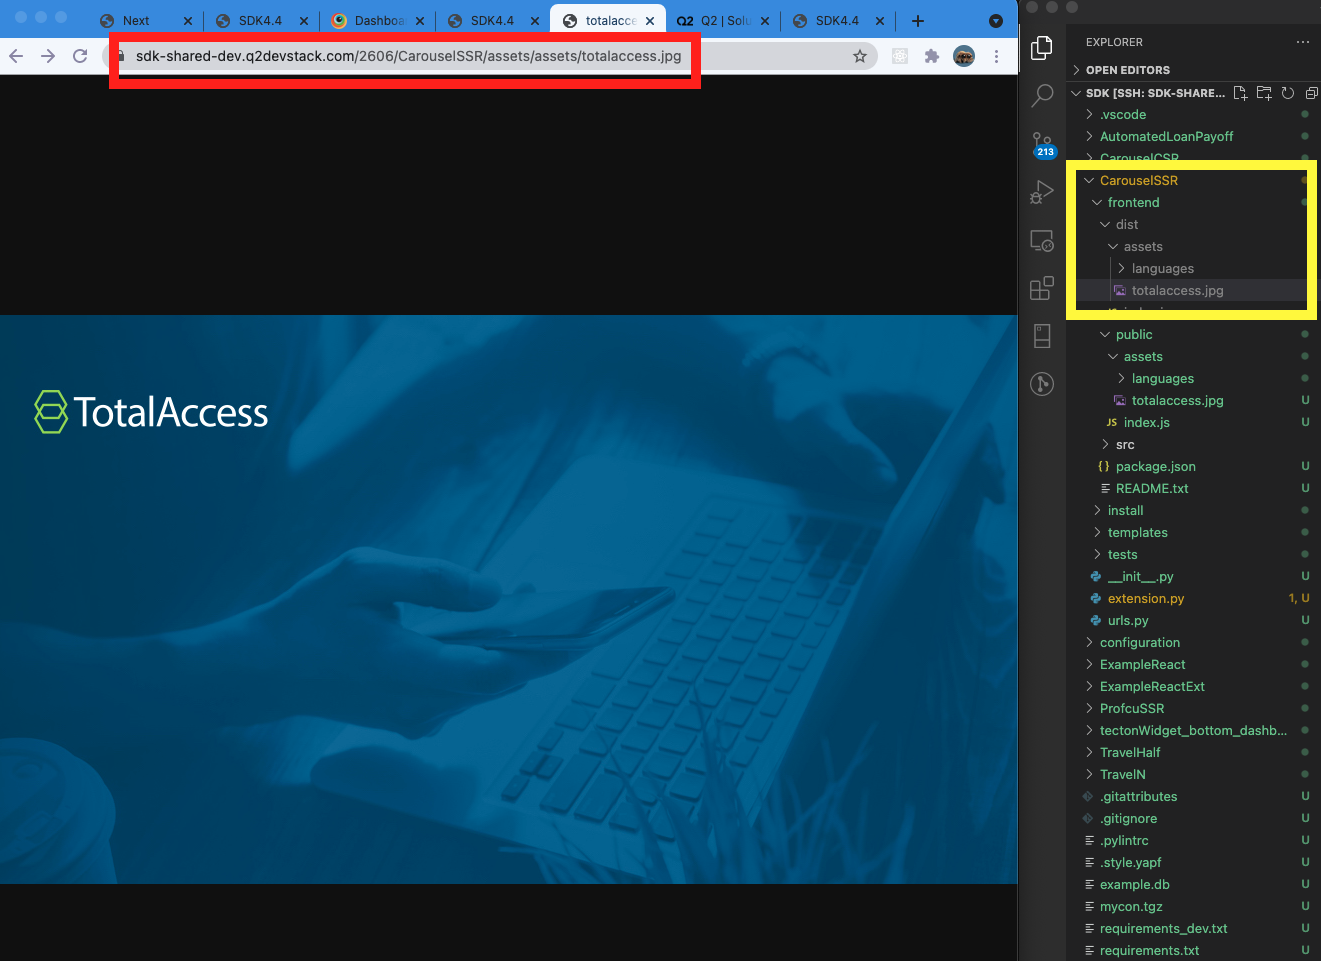
Task: Click the Chrome profile avatar
Action: click(x=964, y=56)
